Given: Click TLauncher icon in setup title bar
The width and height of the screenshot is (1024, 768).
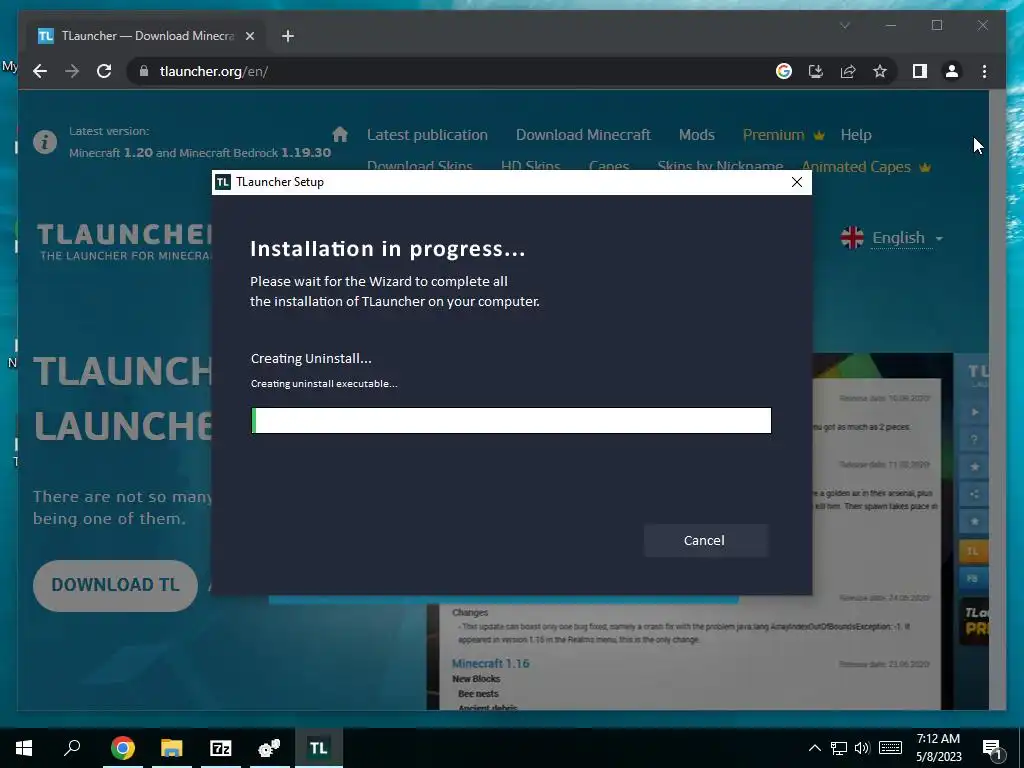Looking at the screenshot, I should (x=223, y=182).
